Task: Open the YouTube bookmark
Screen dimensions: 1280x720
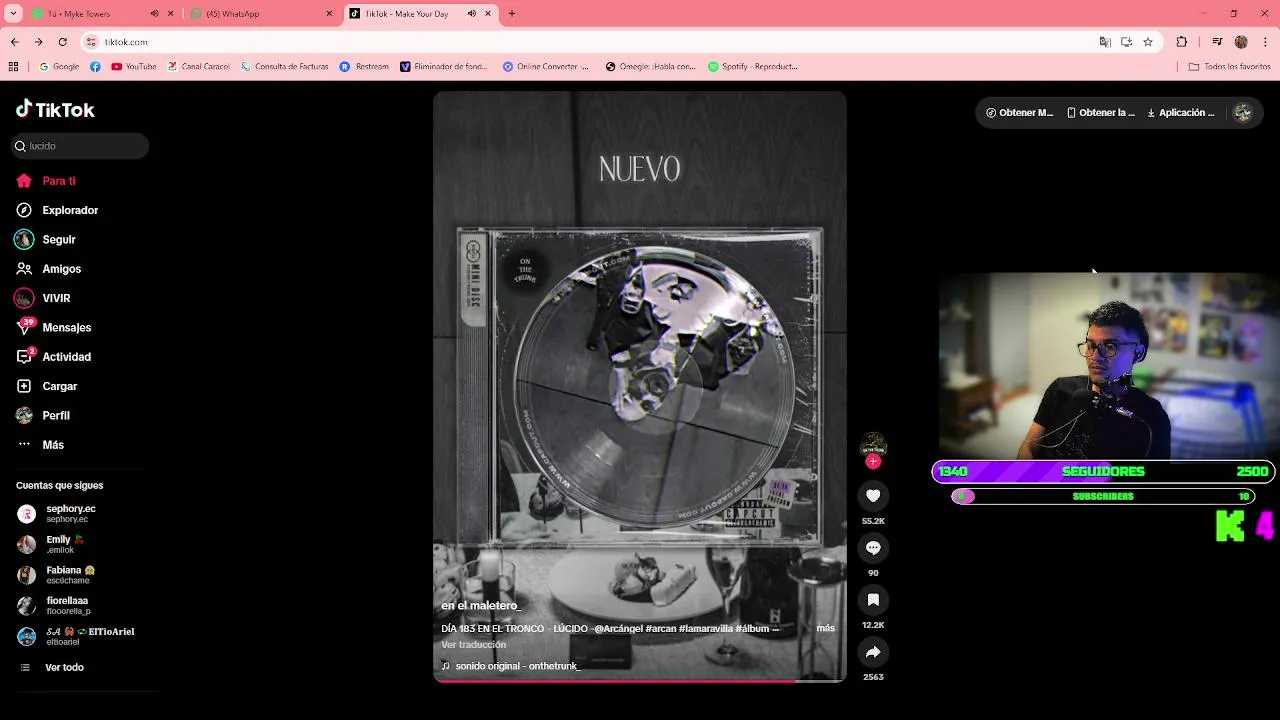Action: coord(134,67)
